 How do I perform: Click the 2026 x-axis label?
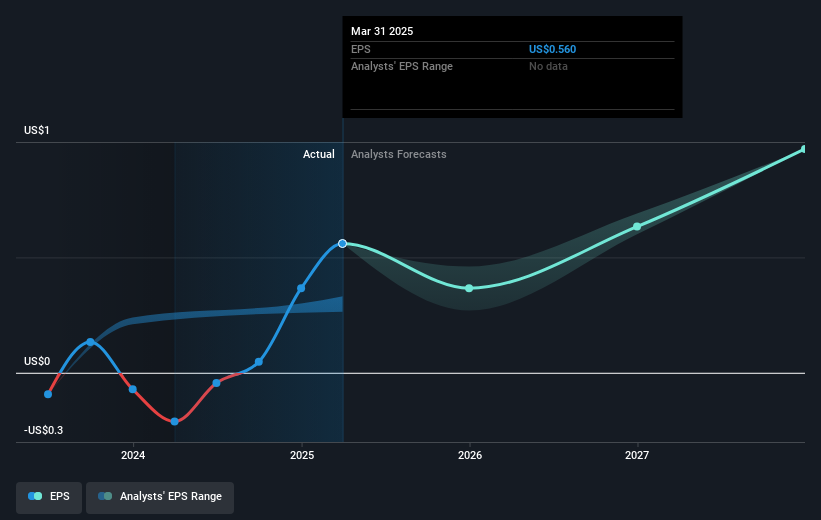[470, 455]
